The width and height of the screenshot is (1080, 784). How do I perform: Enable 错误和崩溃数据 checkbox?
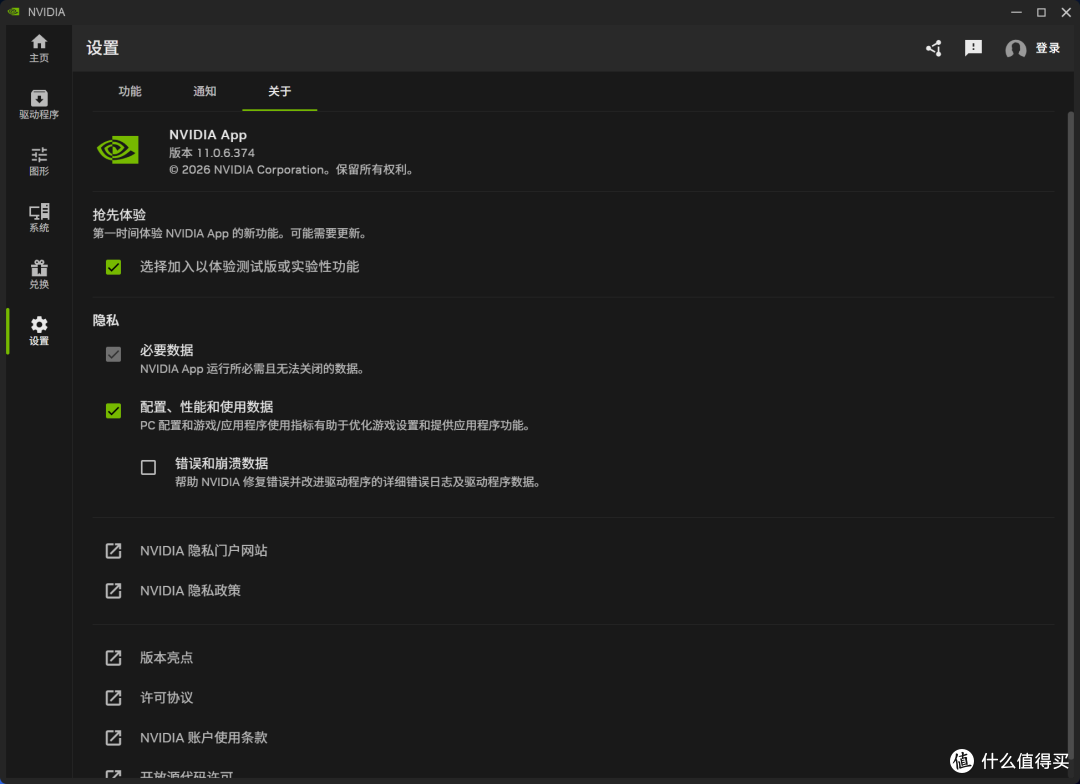coord(148,467)
